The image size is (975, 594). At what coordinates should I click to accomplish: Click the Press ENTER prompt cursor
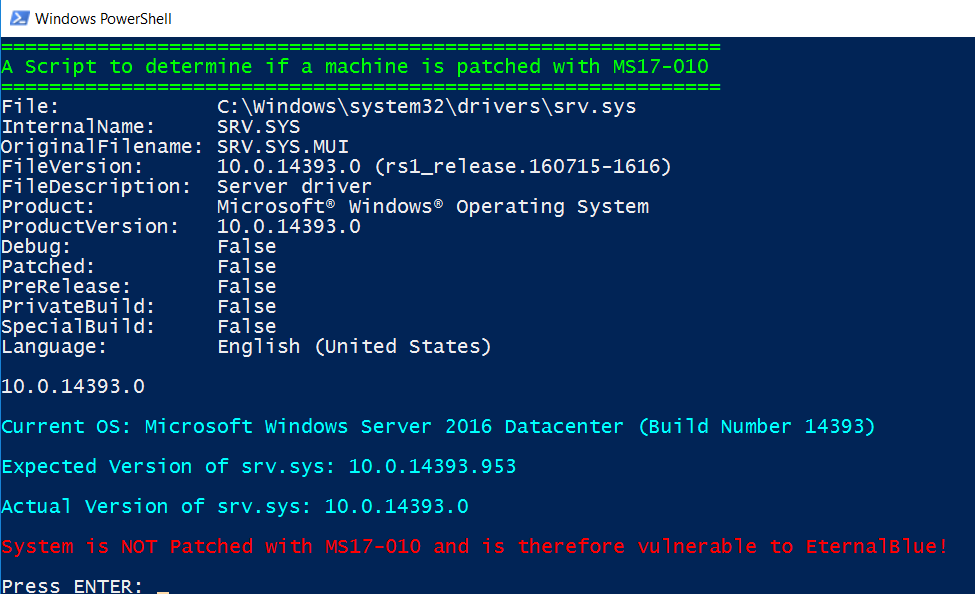[163, 588]
